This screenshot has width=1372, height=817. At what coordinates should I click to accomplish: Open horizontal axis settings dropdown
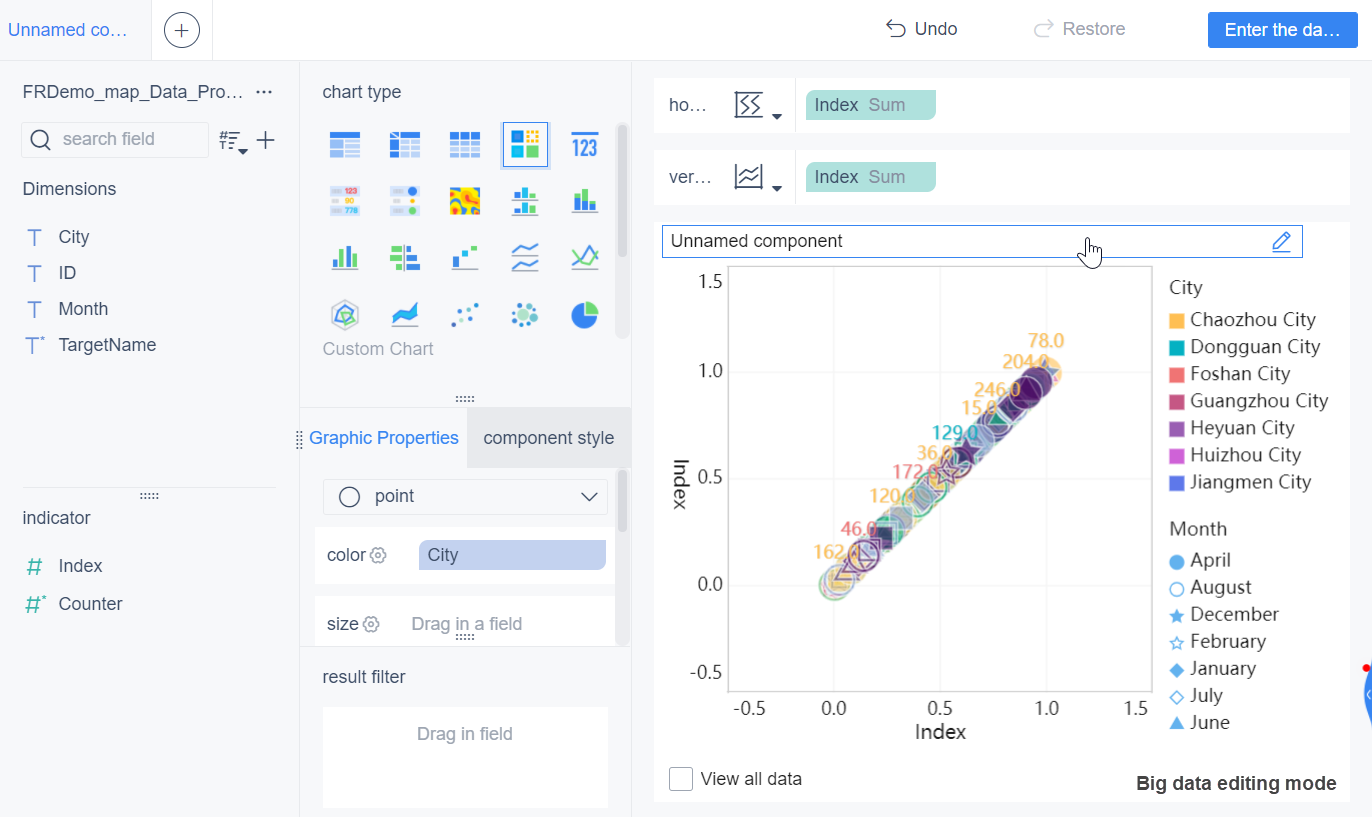(758, 105)
